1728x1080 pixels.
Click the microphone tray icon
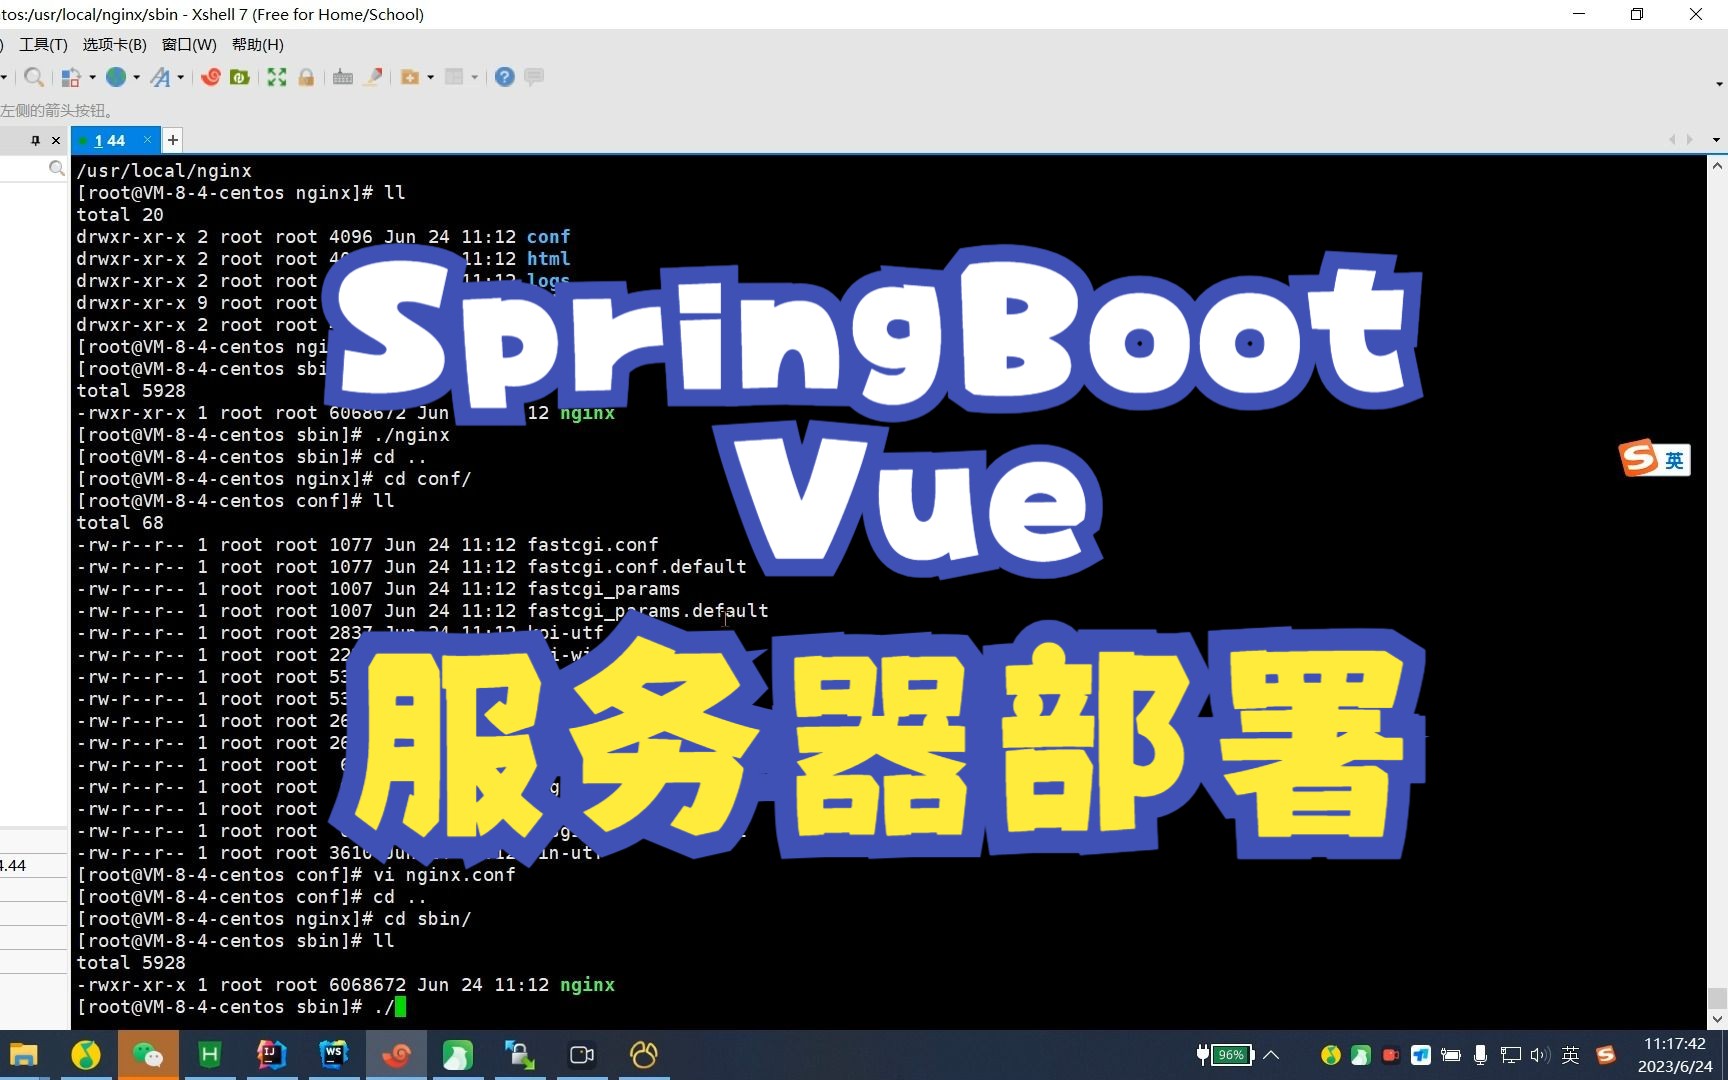(x=1481, y=1055)
